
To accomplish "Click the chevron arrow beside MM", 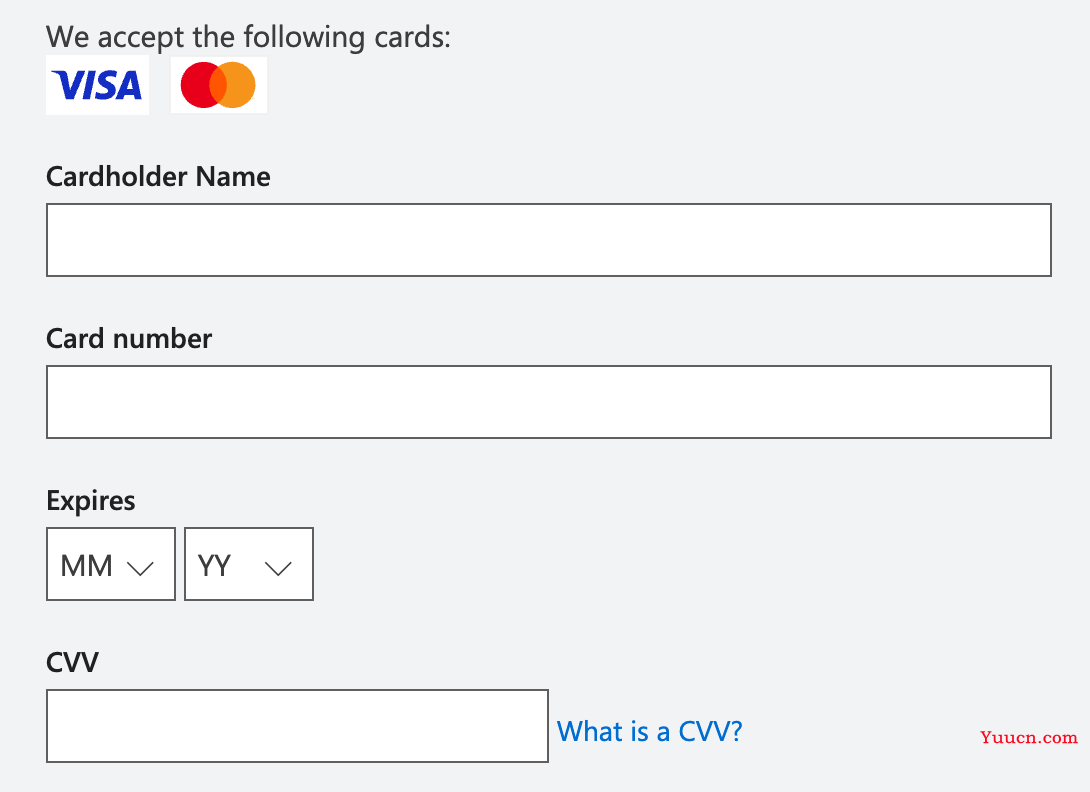I will pos(140,569).
